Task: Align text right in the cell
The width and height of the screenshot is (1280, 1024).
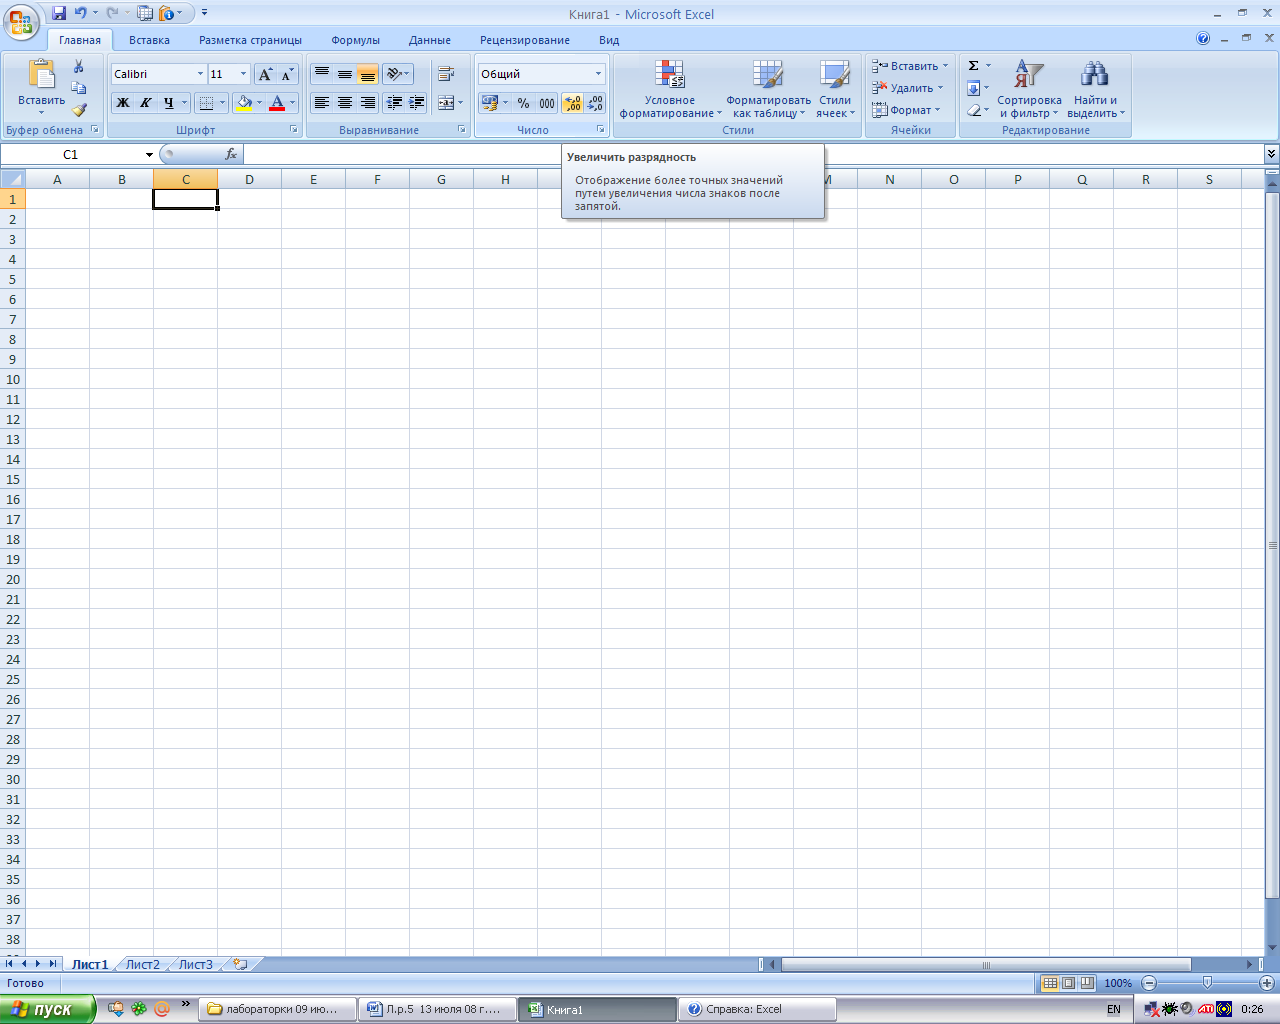Action: 367,102
